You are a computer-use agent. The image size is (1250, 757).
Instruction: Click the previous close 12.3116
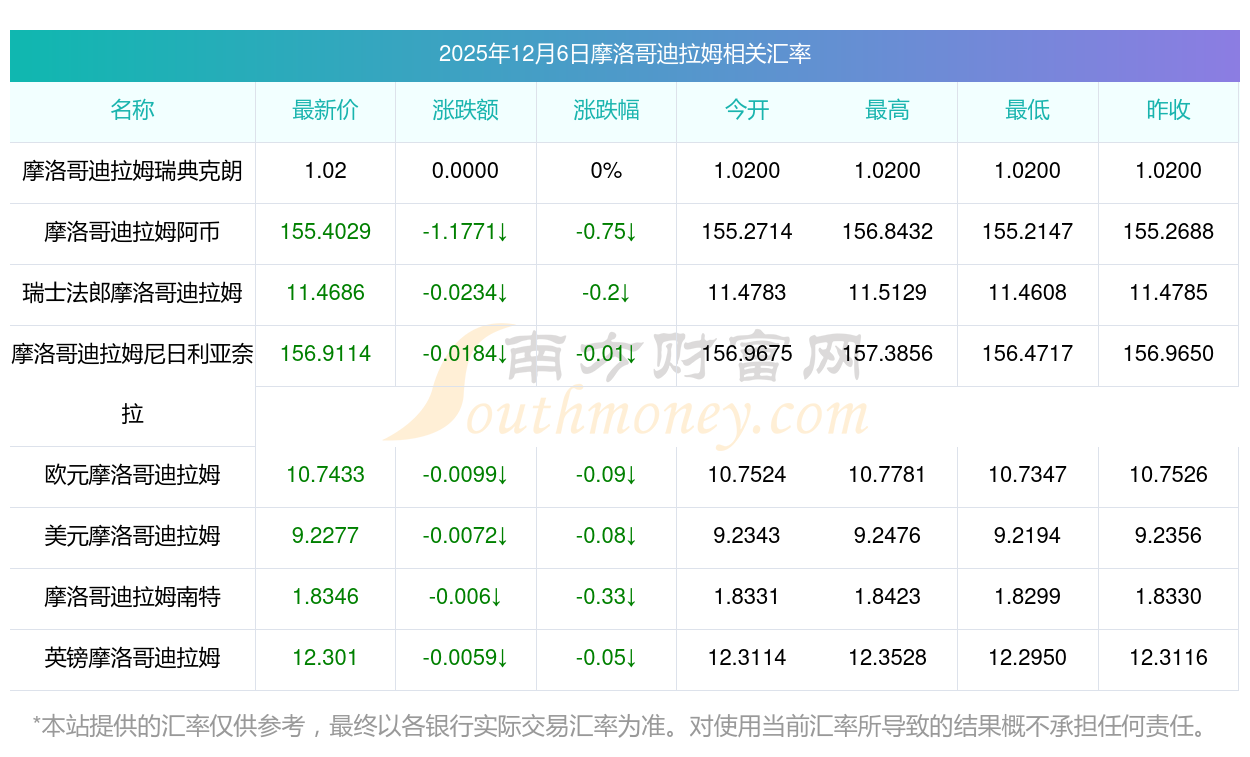point(1169,658)
